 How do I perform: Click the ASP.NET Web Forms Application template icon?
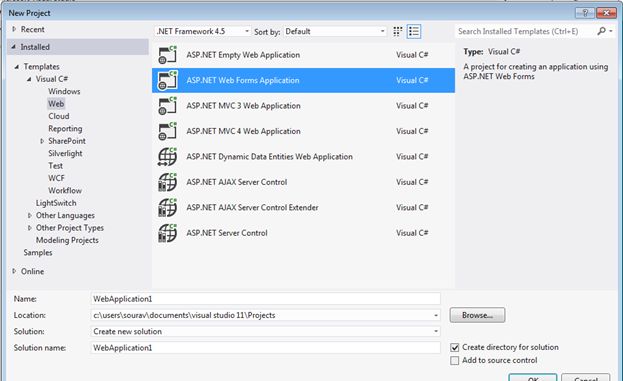tap(167, 80)
